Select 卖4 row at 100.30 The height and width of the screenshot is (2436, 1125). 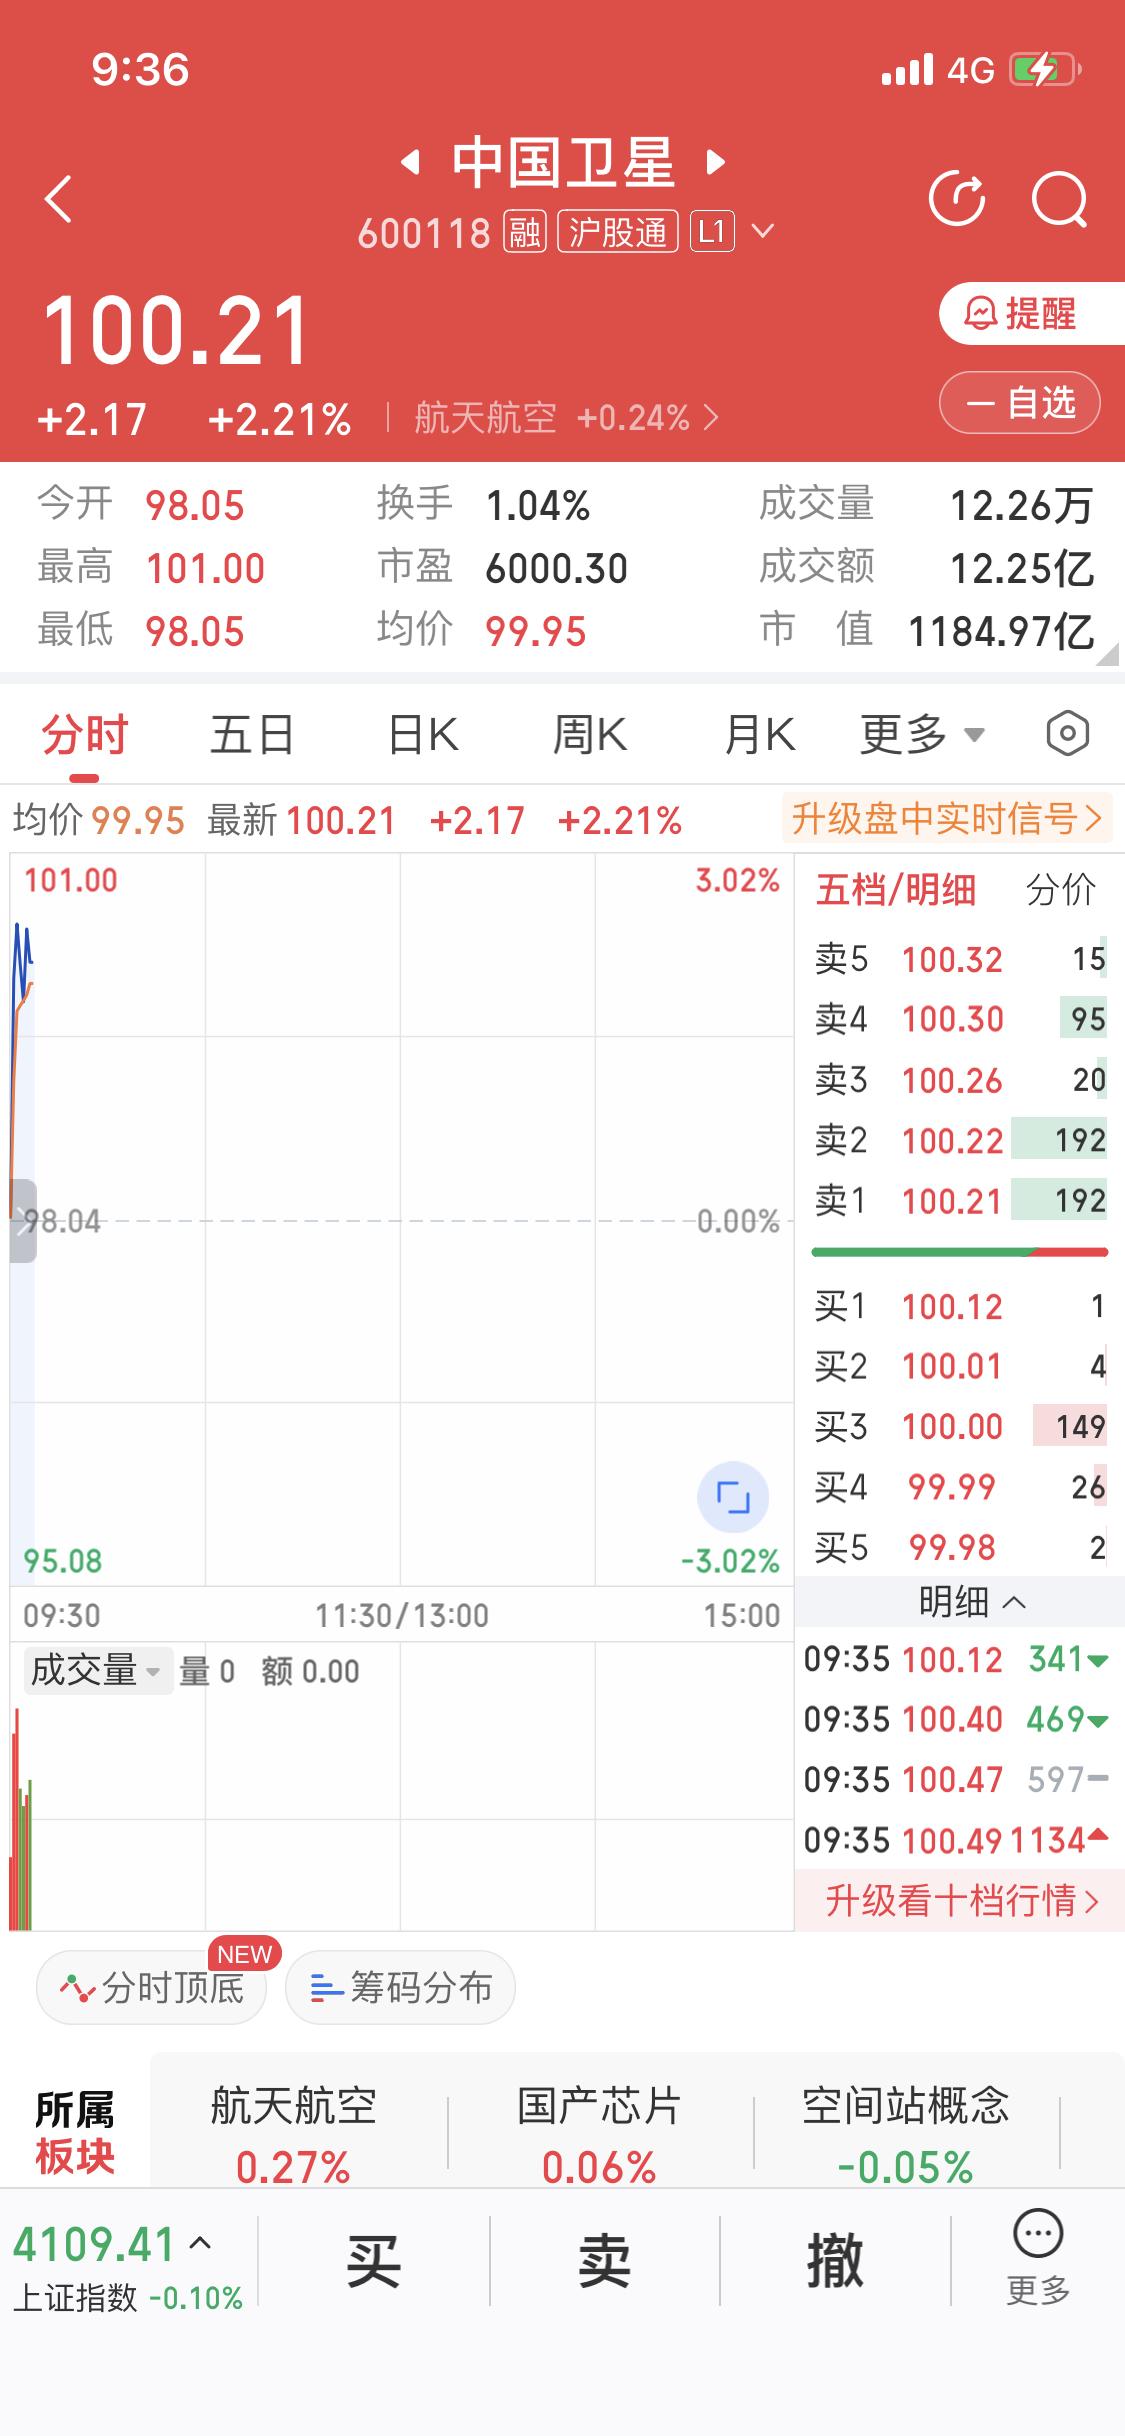[960, 1019]
